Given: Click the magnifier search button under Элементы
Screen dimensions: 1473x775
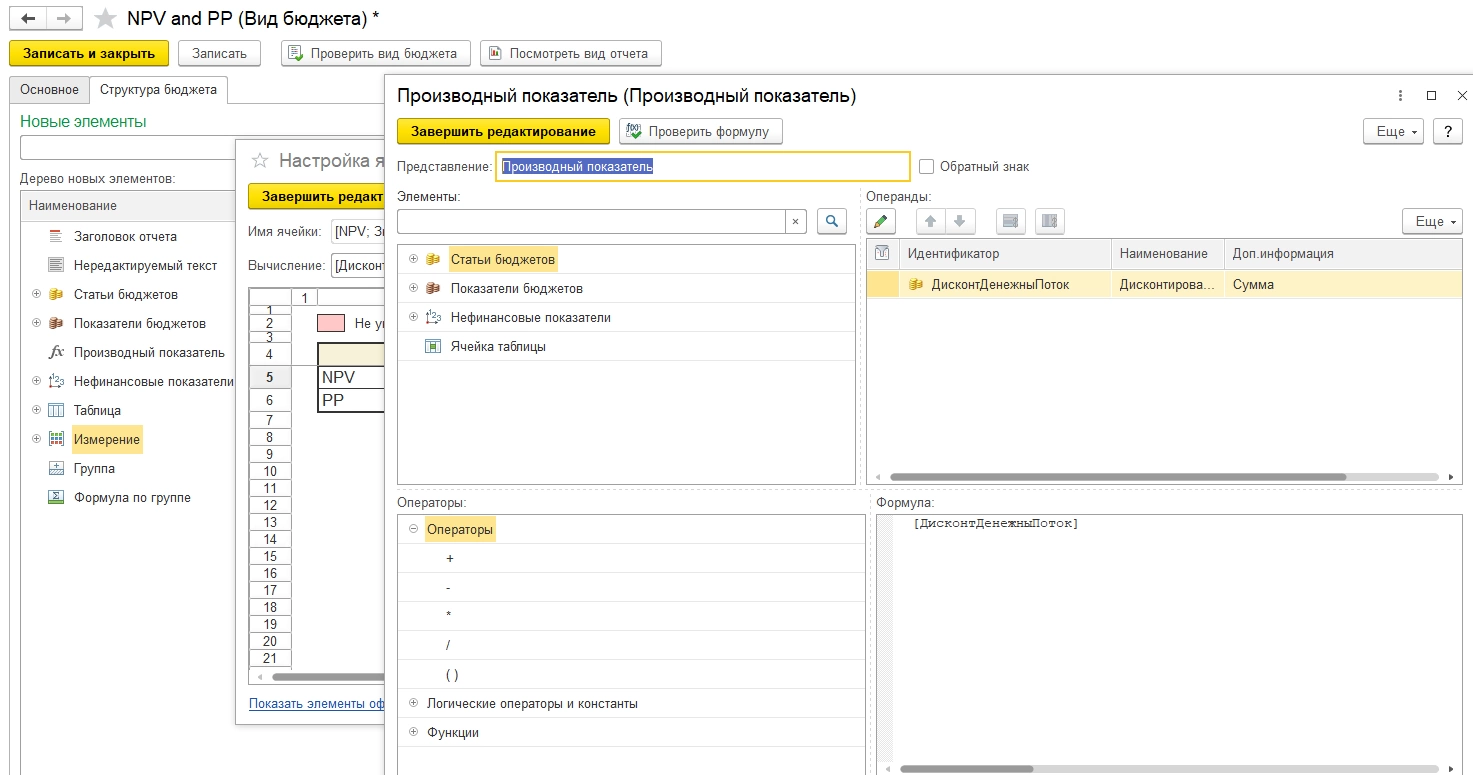Looking at the screenshot, I should (832, 221).
